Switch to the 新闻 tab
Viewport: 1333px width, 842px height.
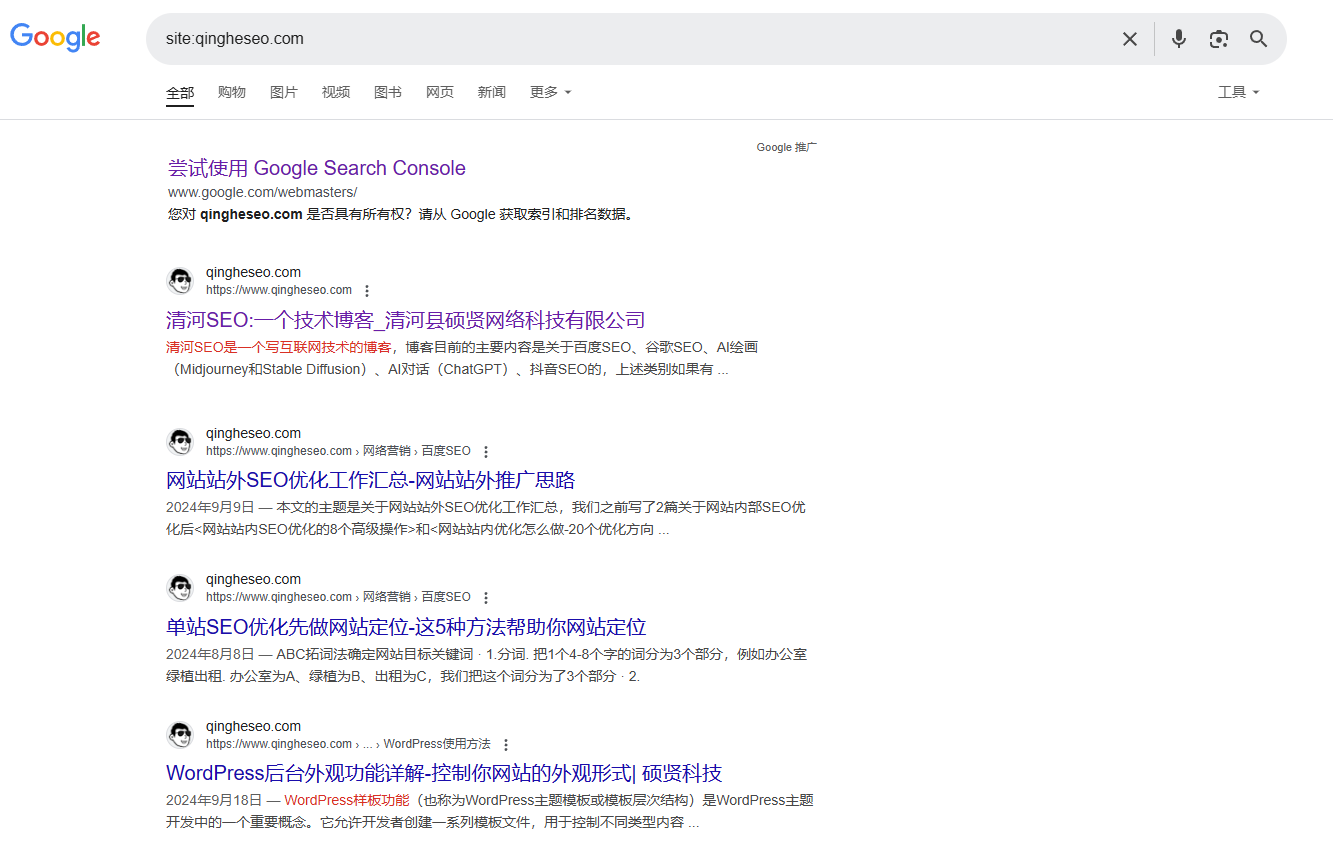tap(492, 92)
